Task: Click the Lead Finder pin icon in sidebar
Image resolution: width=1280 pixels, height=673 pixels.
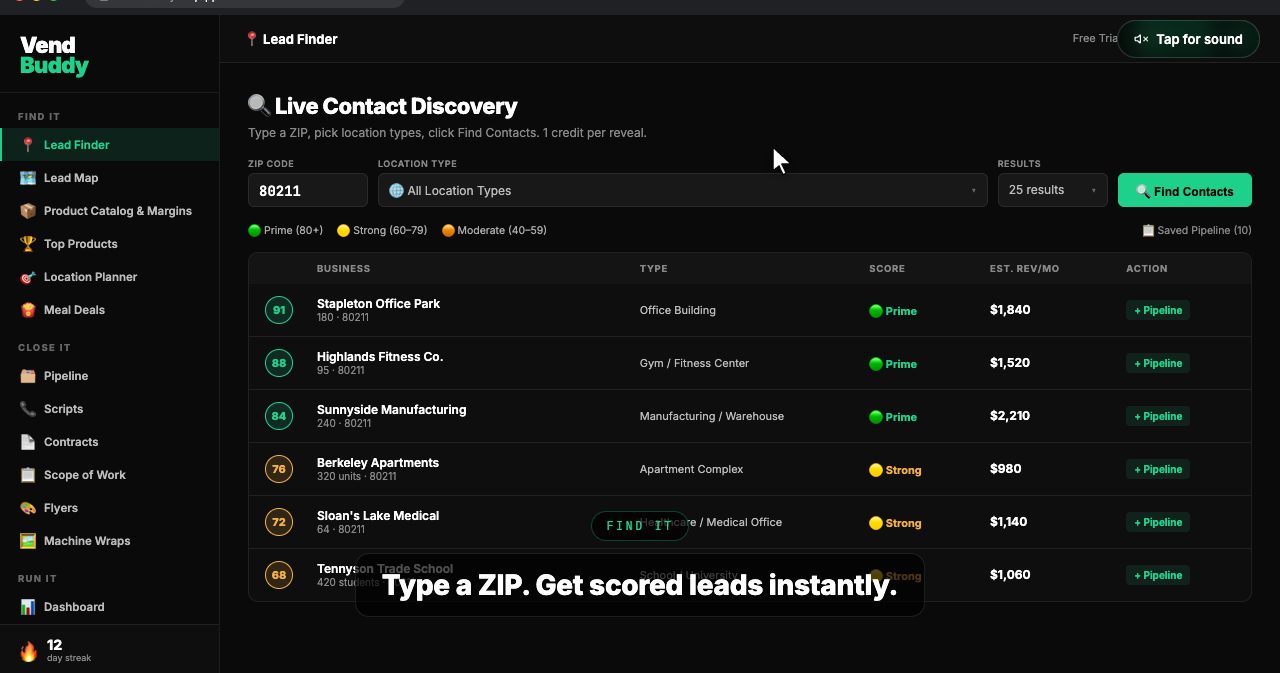Action: pos(28,145)
